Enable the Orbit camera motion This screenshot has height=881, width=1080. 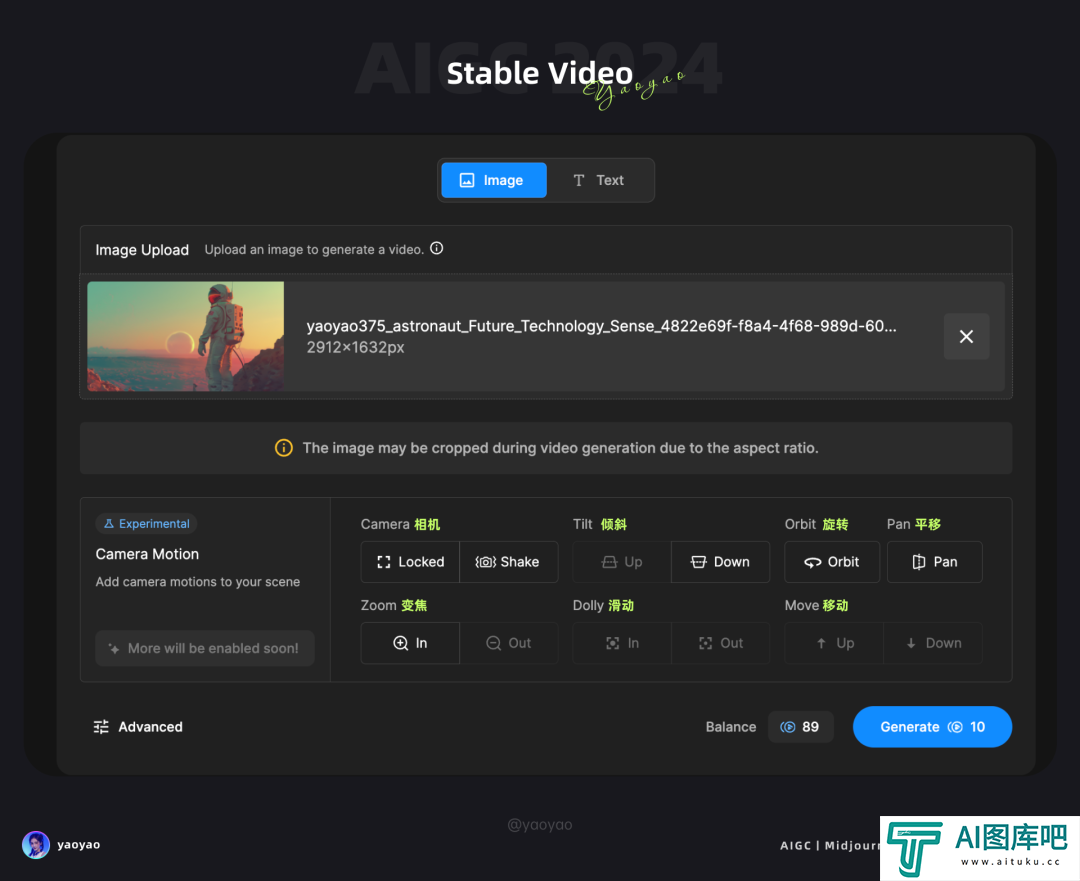[832, 562]
